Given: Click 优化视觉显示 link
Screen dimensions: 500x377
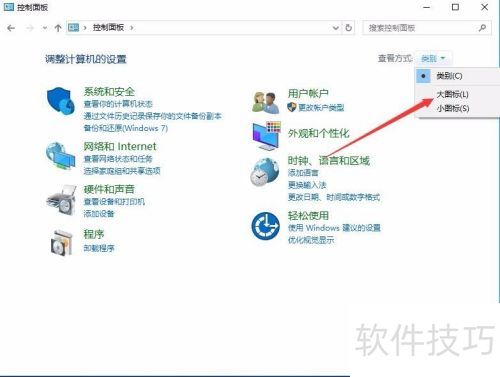Looking at the screenshot, I should click(311, 240).
